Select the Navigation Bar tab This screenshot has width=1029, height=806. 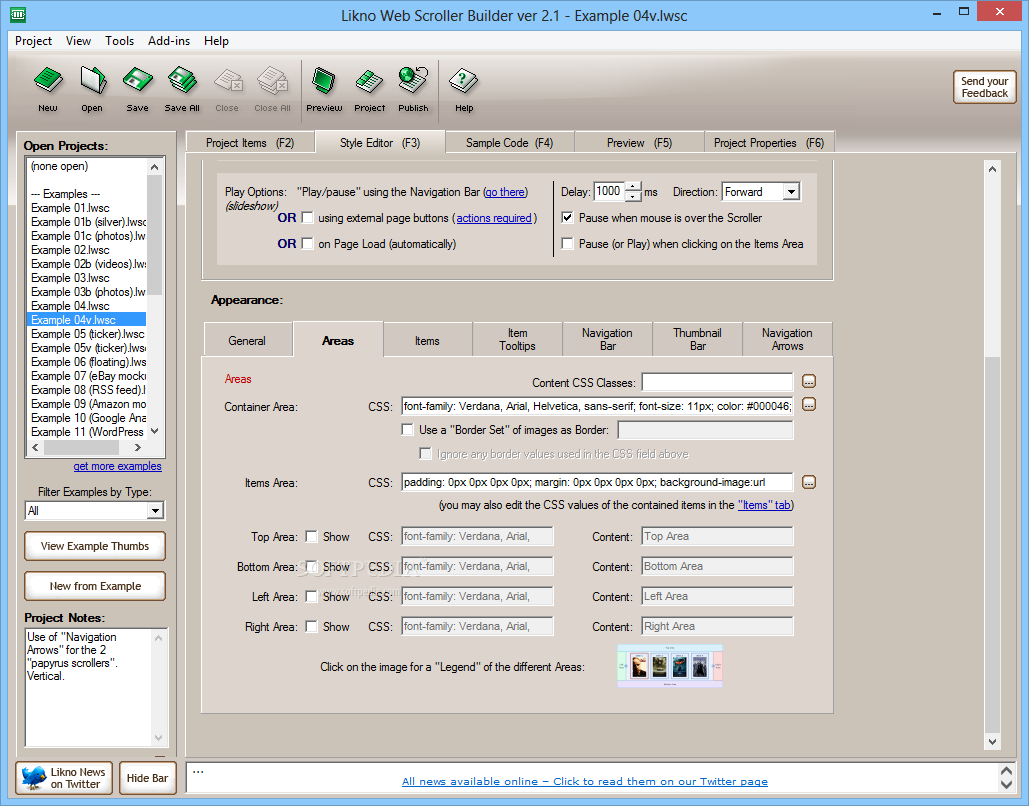[607, 339]
